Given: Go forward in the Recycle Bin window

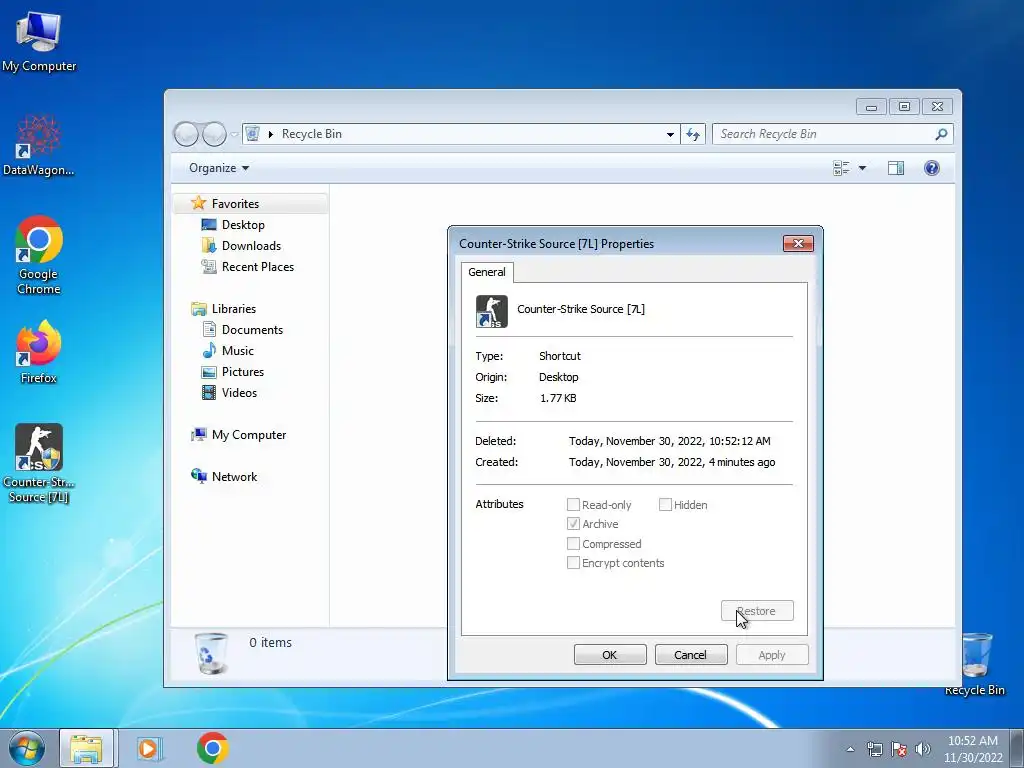Looking at the screenshot, I should 214,134.
